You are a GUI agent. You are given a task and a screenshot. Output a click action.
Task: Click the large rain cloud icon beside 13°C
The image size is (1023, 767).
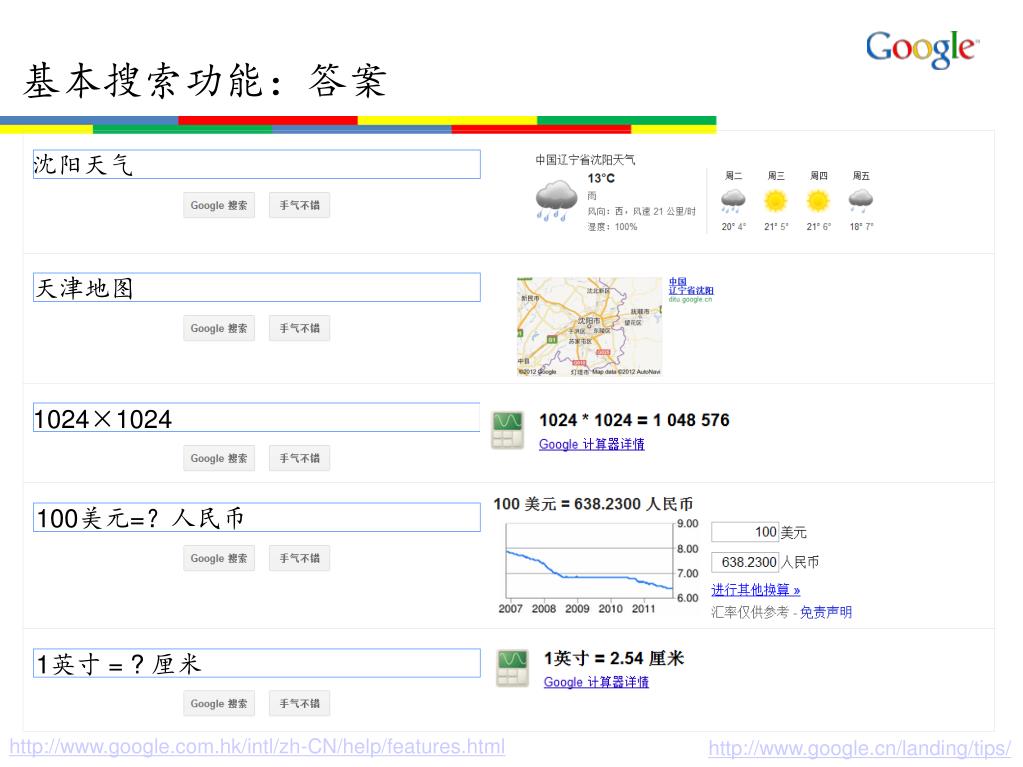coord(556,200)
